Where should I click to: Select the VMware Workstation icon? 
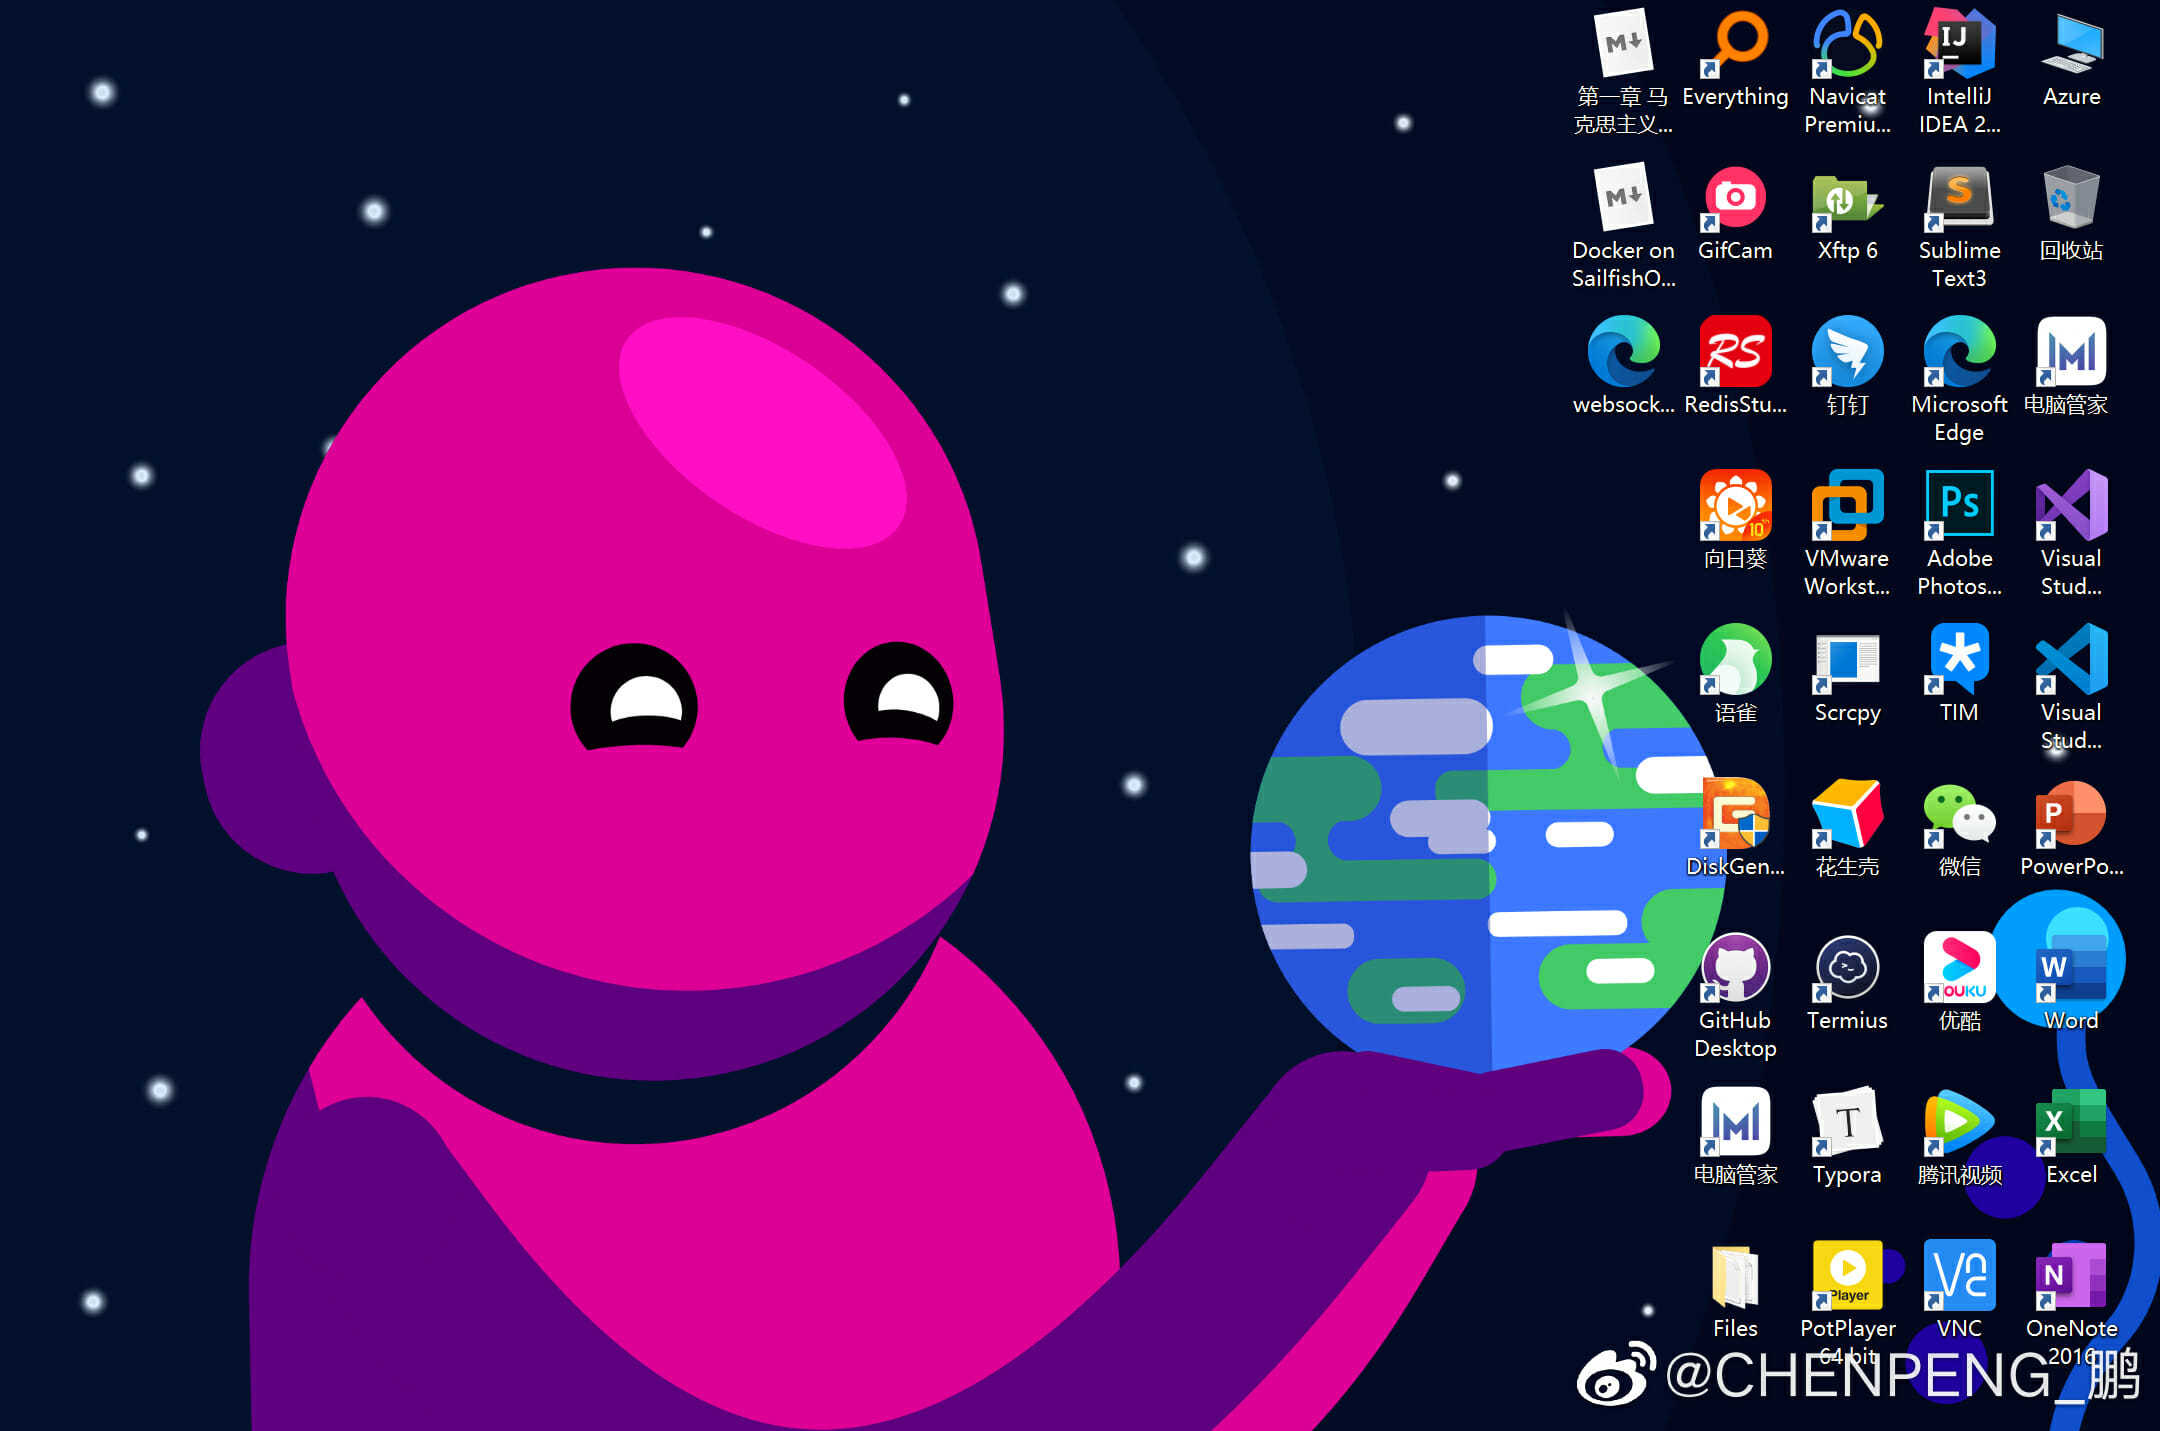coord(1847,506)
